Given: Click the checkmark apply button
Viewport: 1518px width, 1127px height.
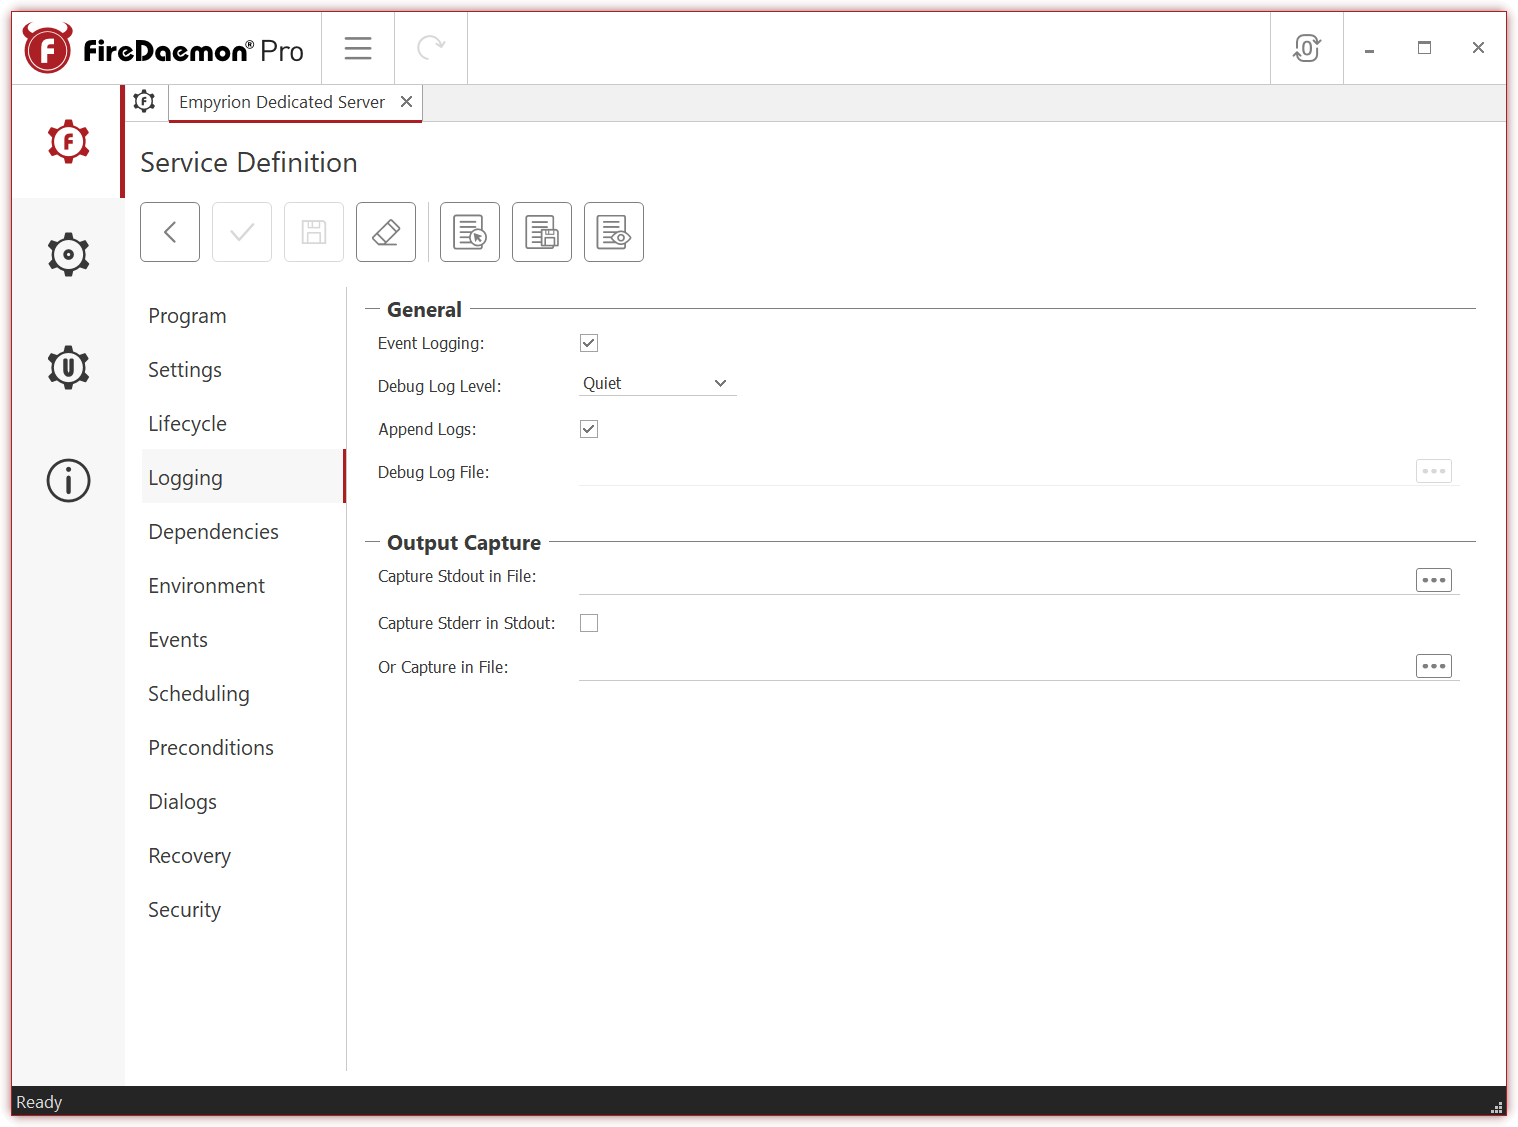Looking at the screenshot, I should point(242,232).
